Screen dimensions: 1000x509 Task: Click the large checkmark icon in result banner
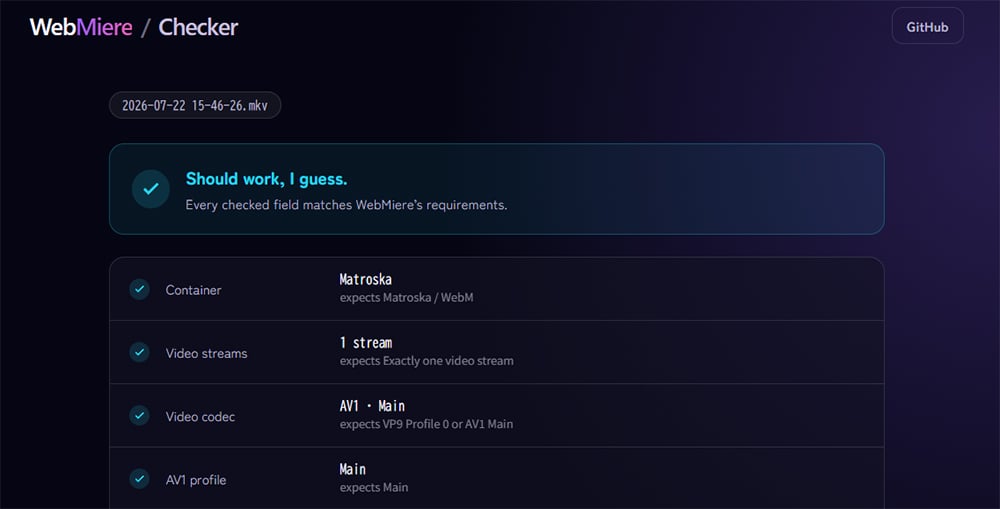pyautogui.click(x=151, y=189)
